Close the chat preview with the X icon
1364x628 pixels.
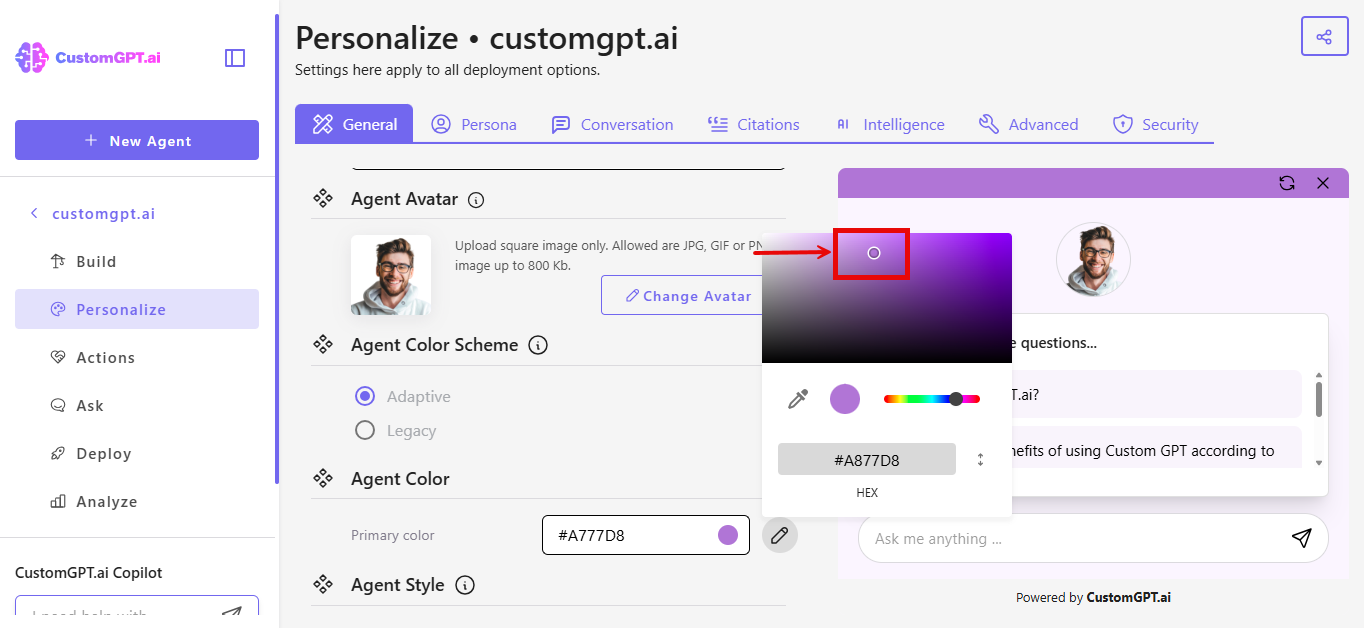(1323, 183)
